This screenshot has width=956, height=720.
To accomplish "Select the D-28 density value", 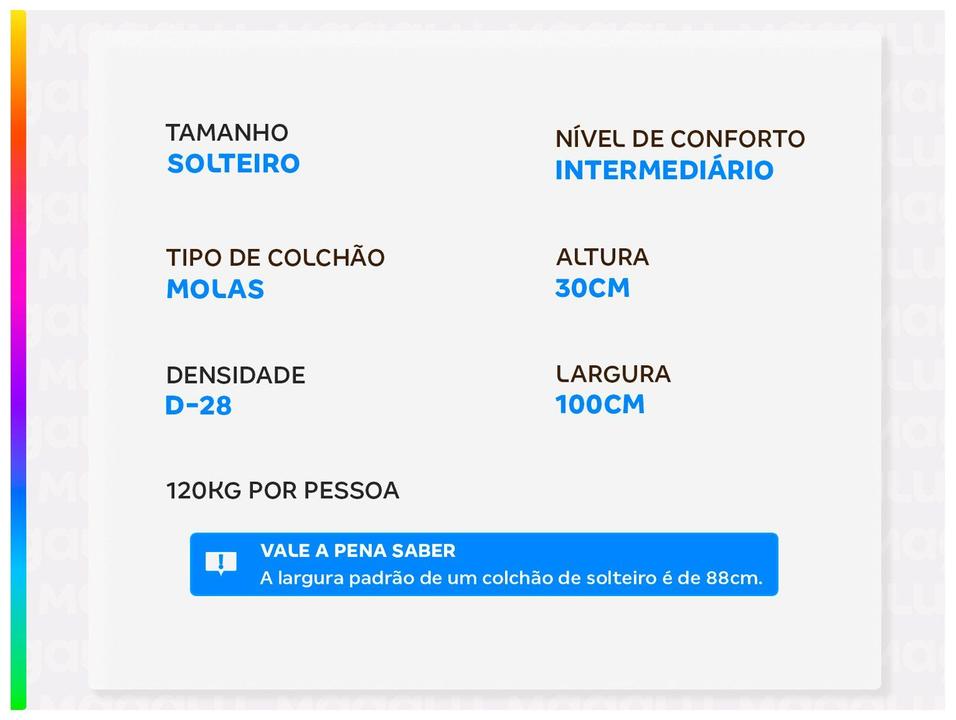I will pos(198,406).
